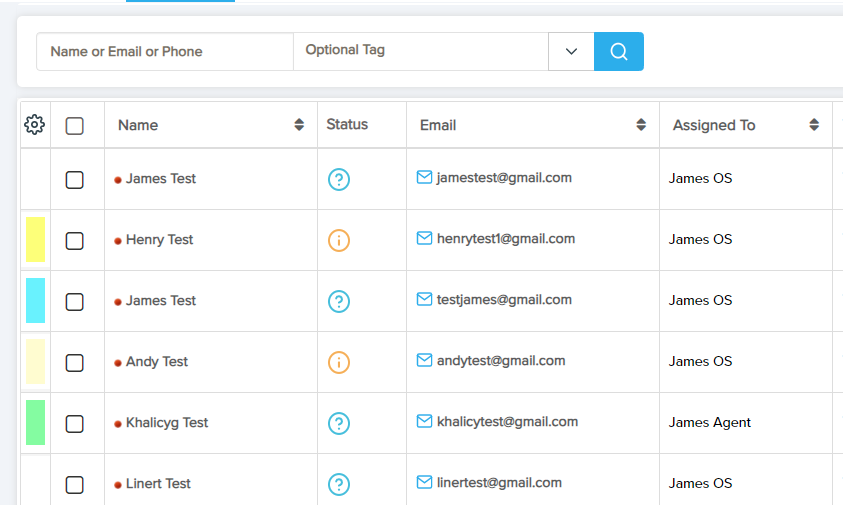Viewport: 843px width, 505px height.
Task: Click orange info status icon for Henry Test
Action: point(339,240)
